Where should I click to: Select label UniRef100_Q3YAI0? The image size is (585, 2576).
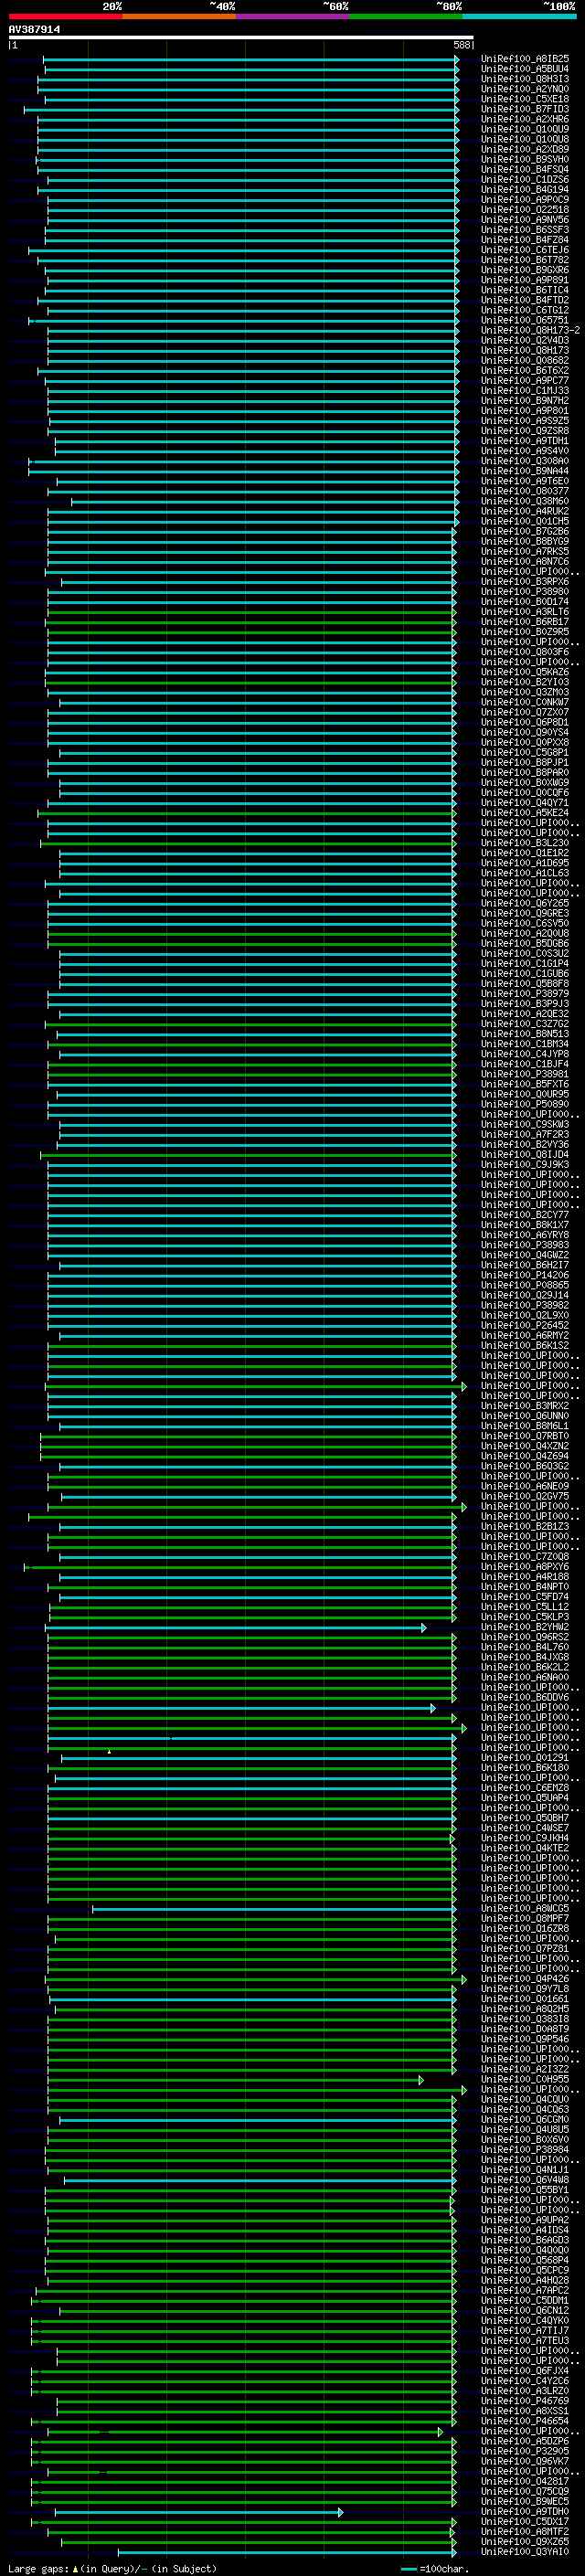point(524,2551)
